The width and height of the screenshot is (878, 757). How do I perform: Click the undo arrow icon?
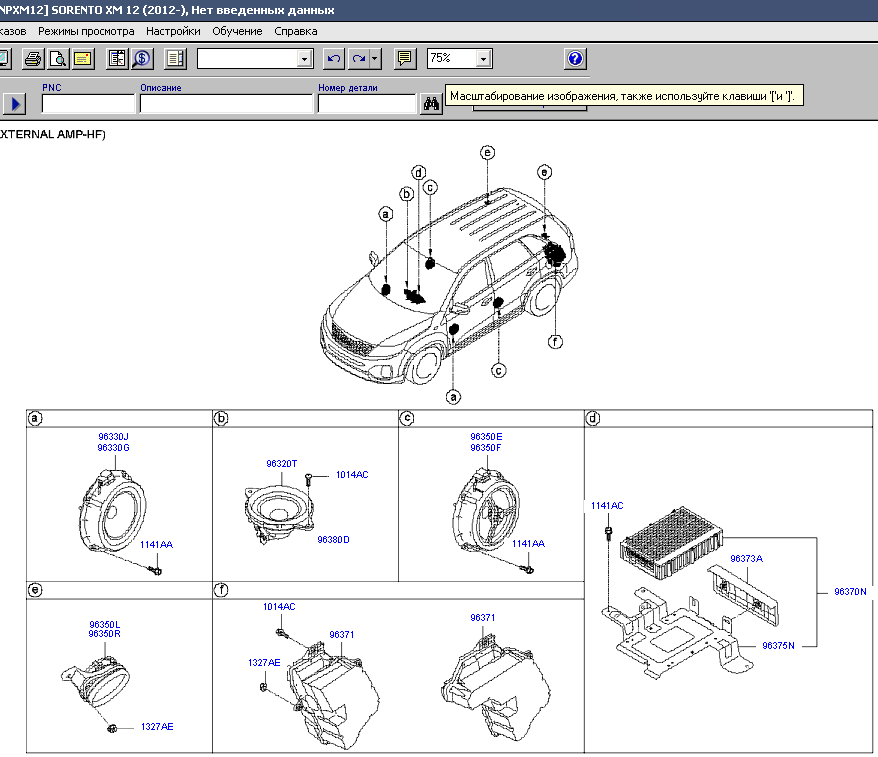[x=335, y=59]
